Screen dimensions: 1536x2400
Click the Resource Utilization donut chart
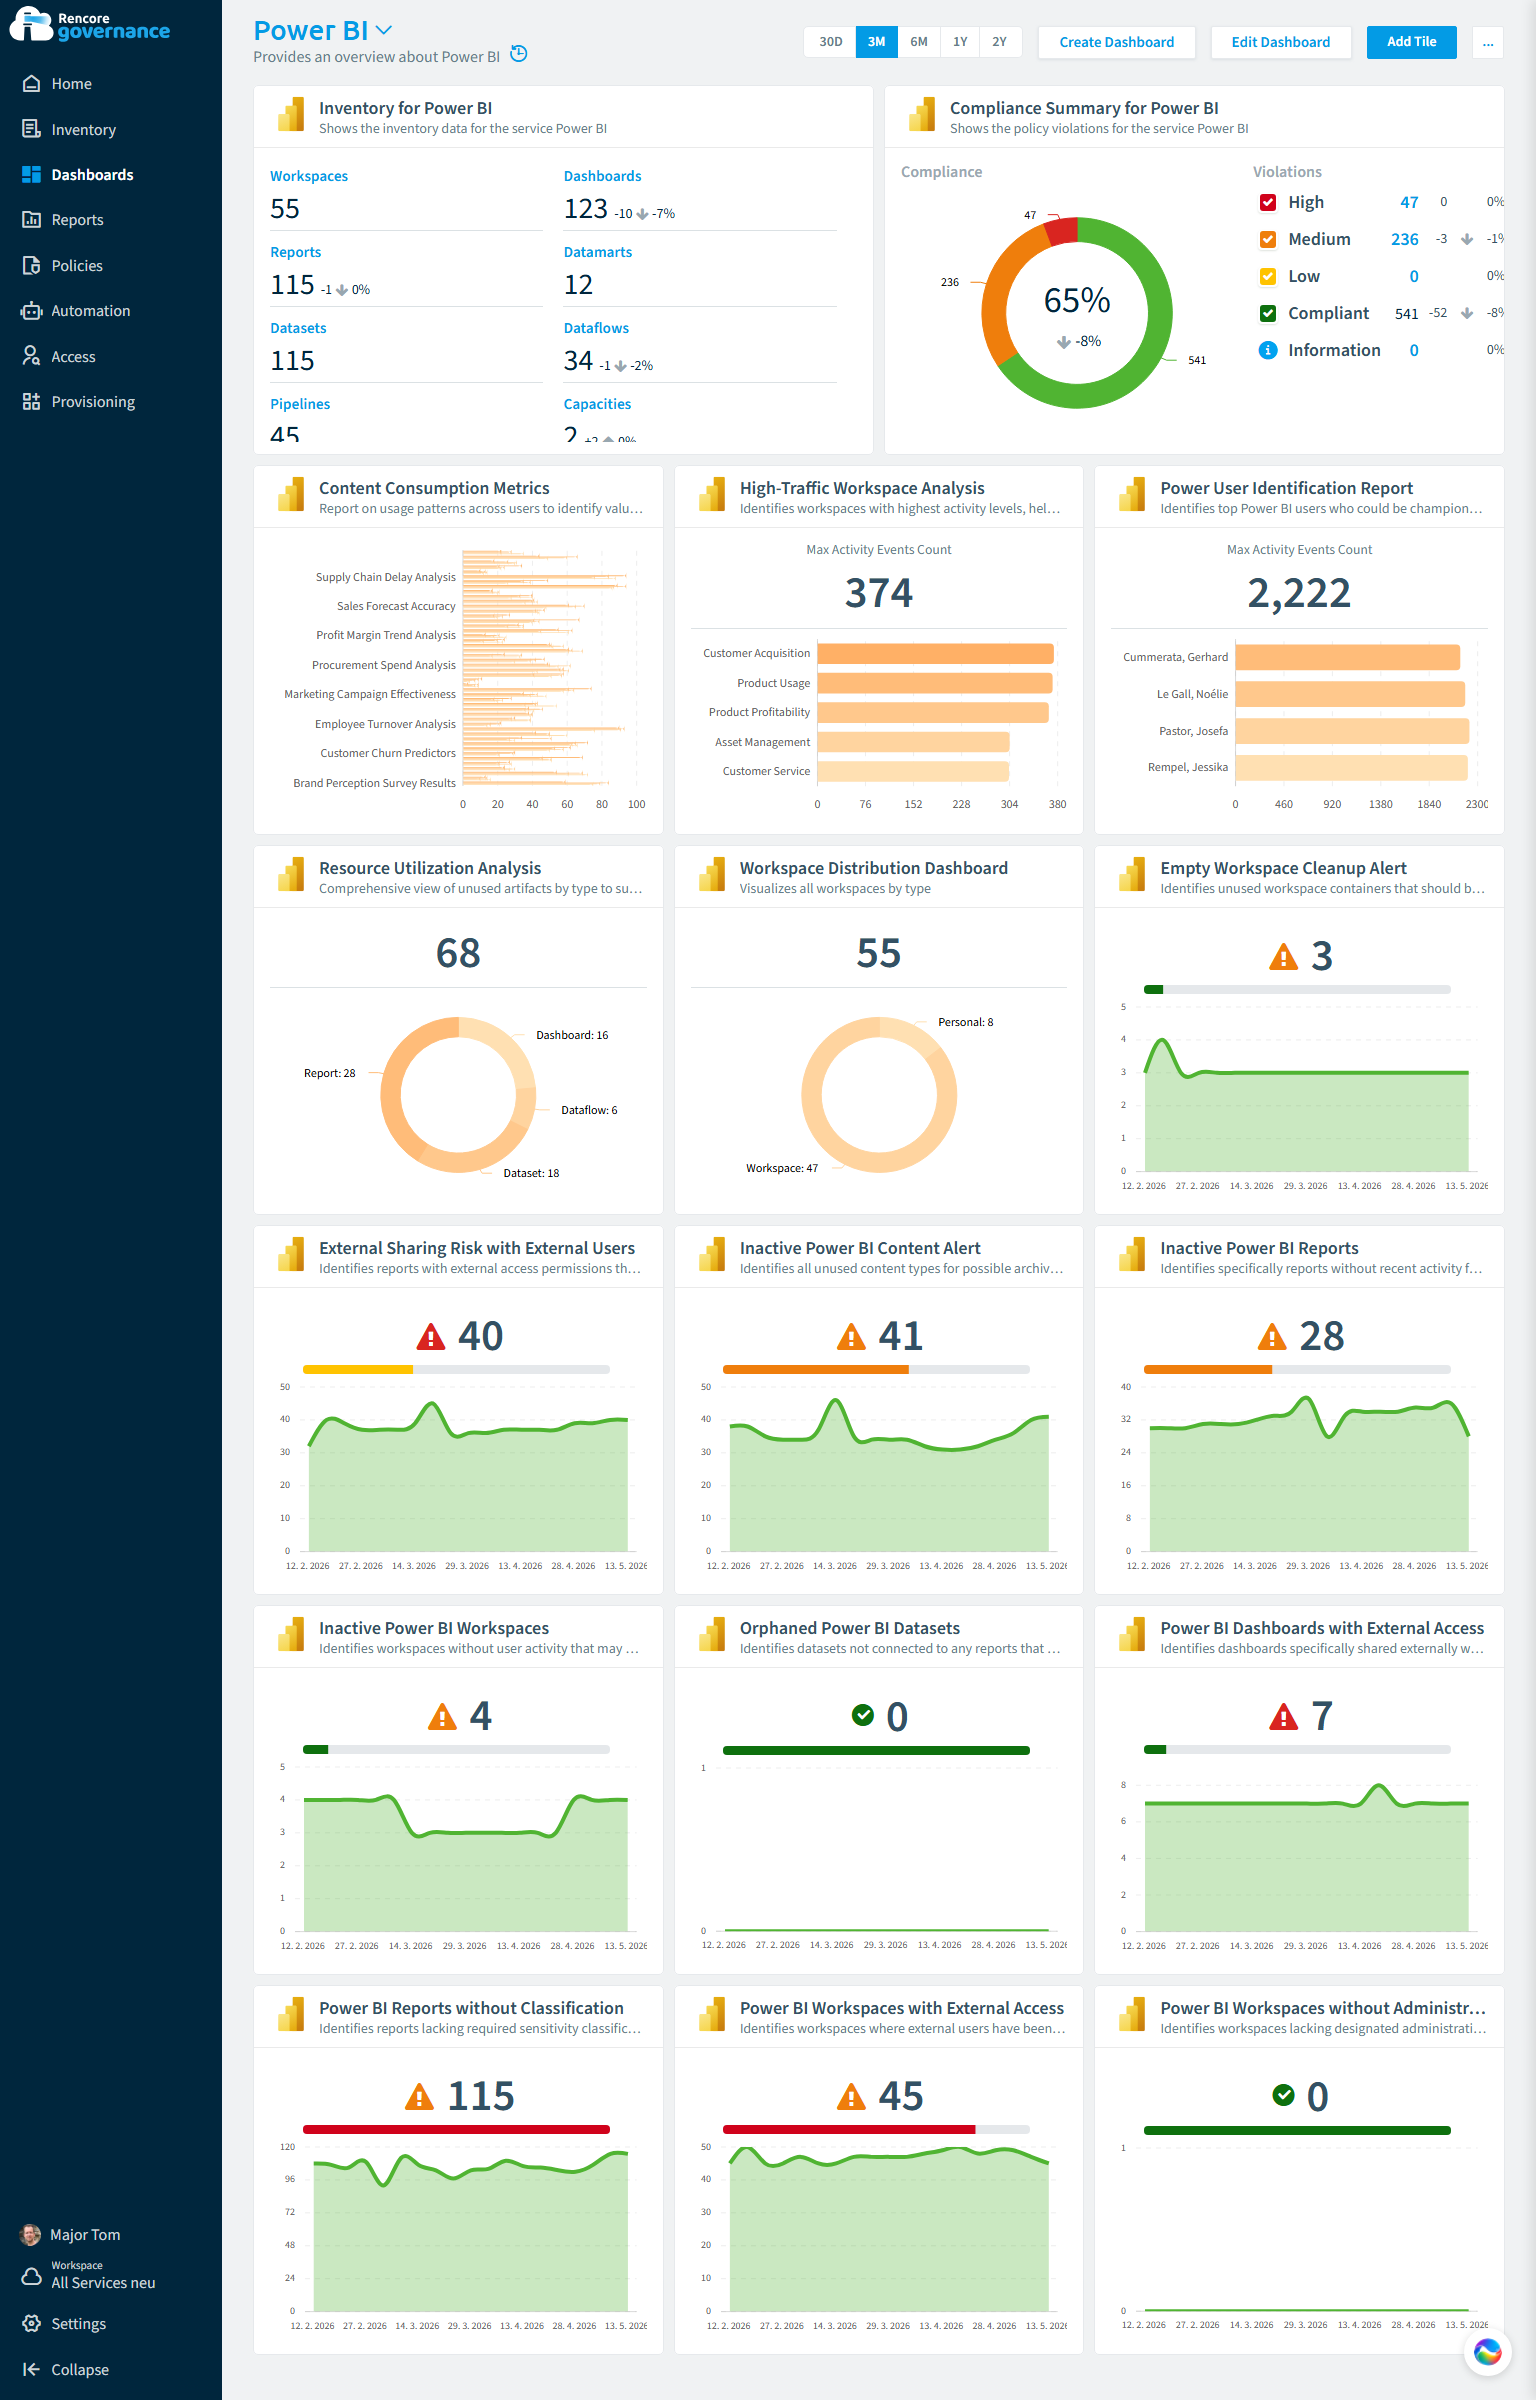[458, 1095]
